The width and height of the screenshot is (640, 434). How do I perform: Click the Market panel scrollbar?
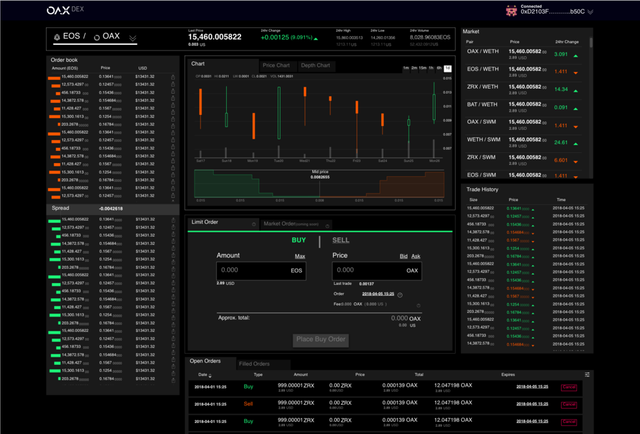click(x=591, y=42)
